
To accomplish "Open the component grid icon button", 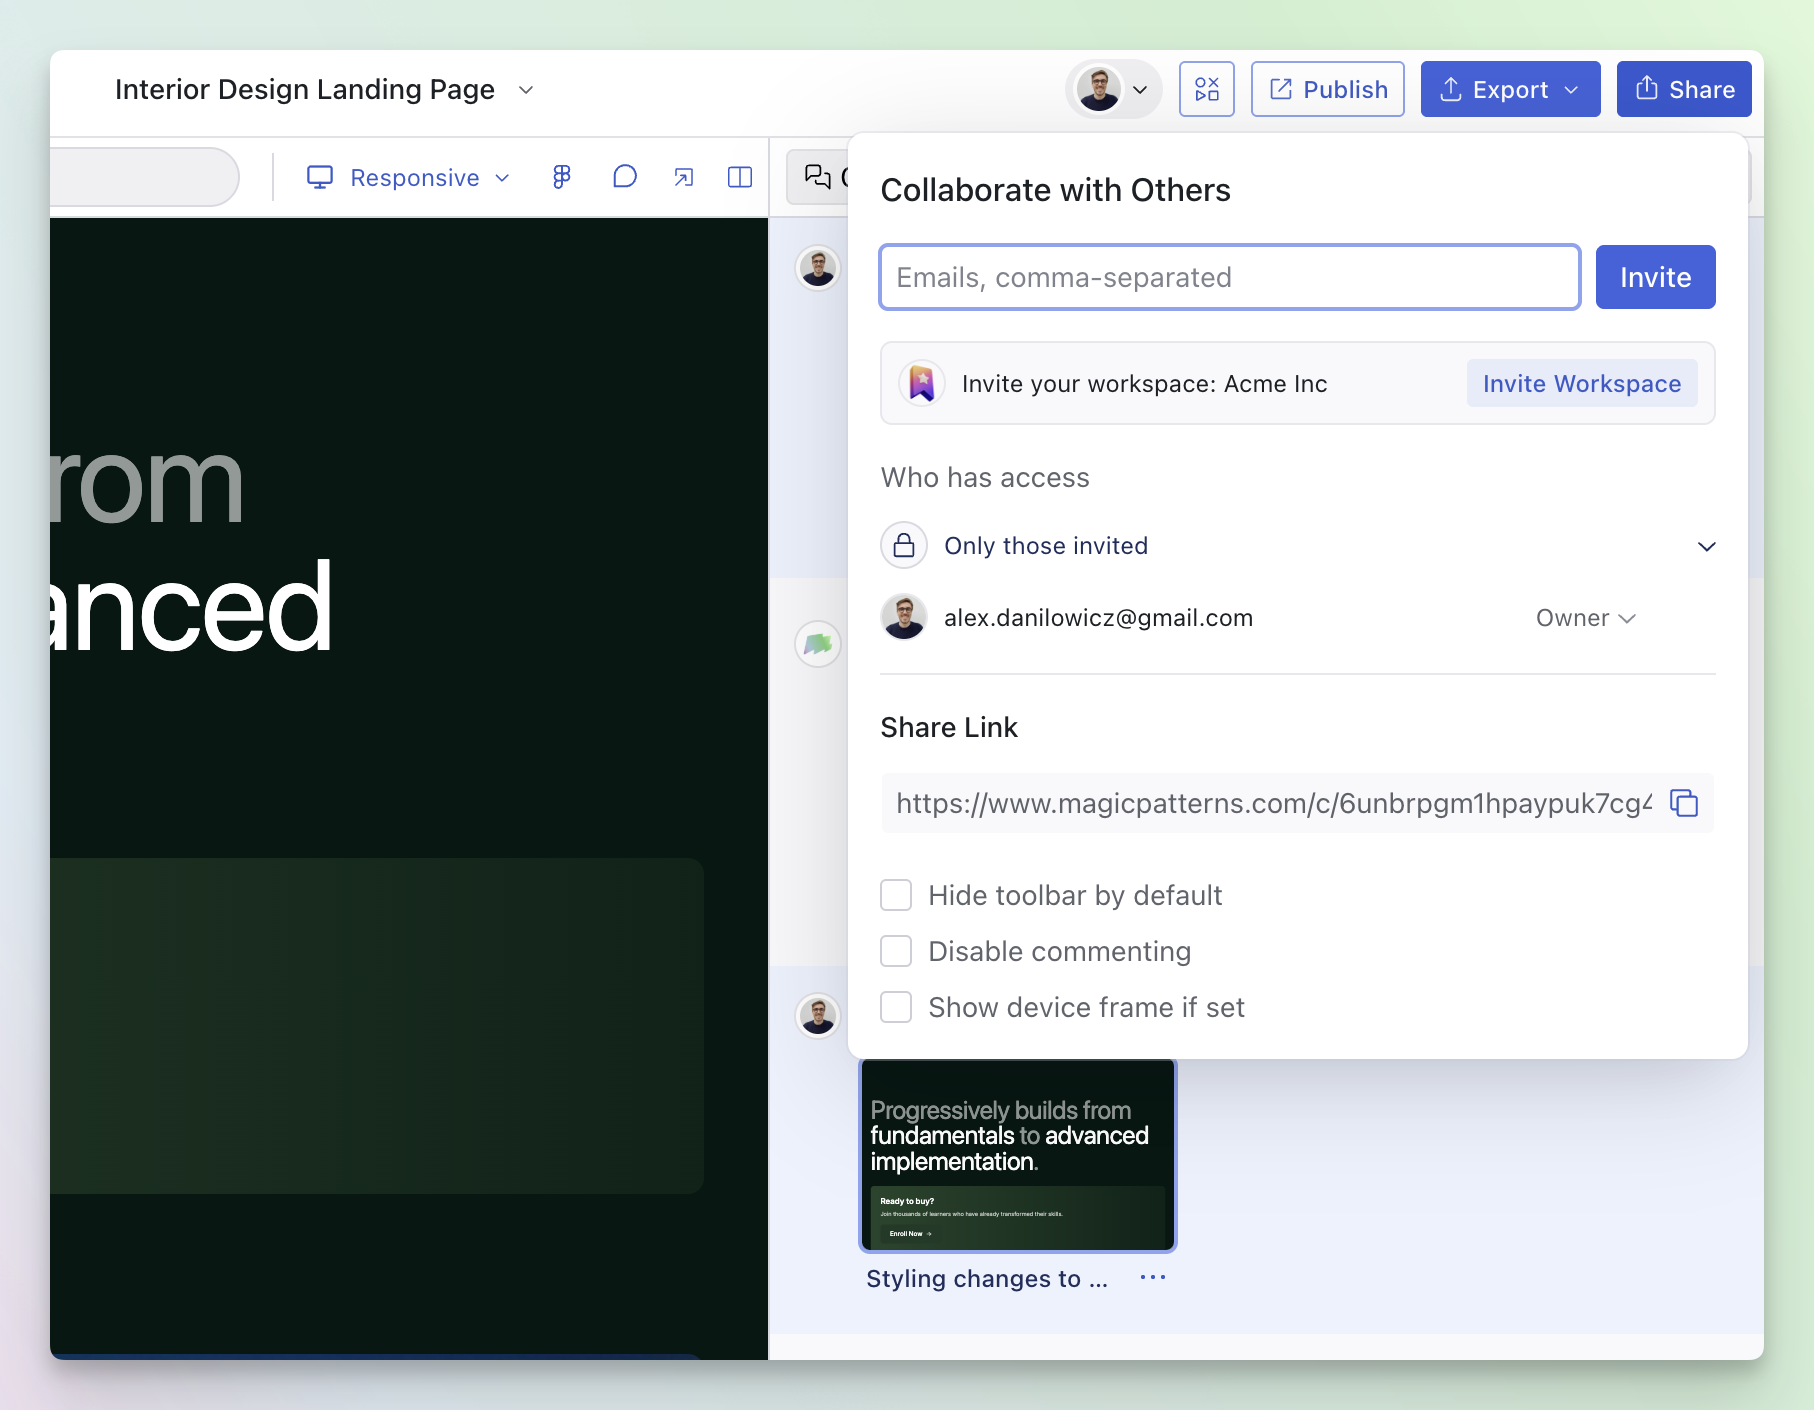I will pos(1206,89).
